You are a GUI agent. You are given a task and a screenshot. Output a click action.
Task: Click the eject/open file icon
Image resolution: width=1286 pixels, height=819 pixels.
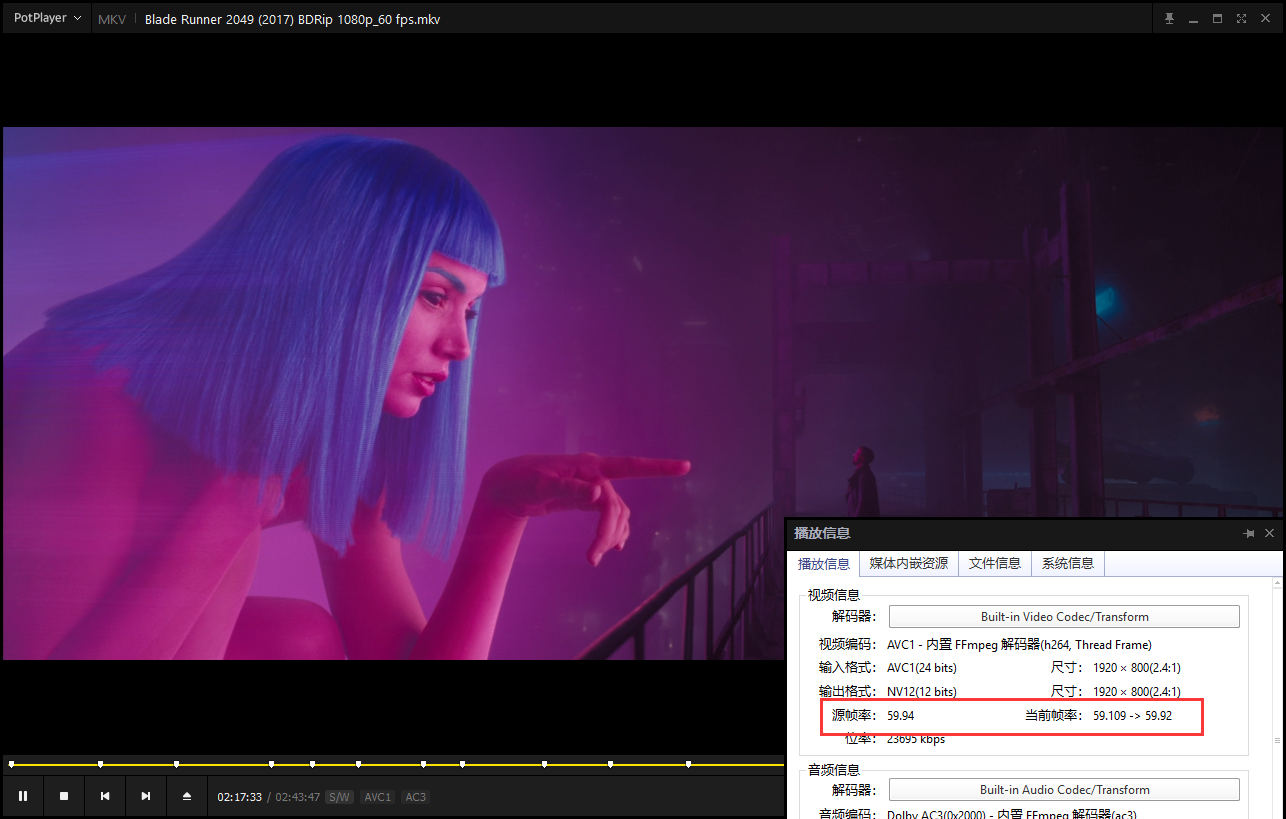186,796
